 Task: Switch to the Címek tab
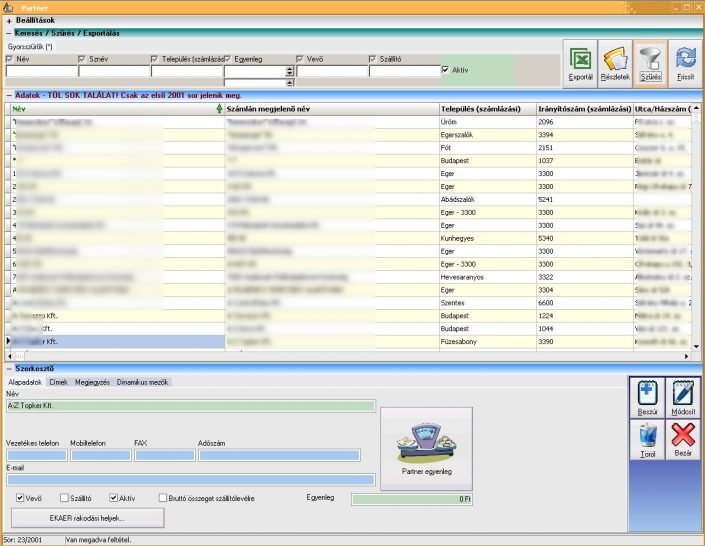pyautogui.click(x=58, y=382)
